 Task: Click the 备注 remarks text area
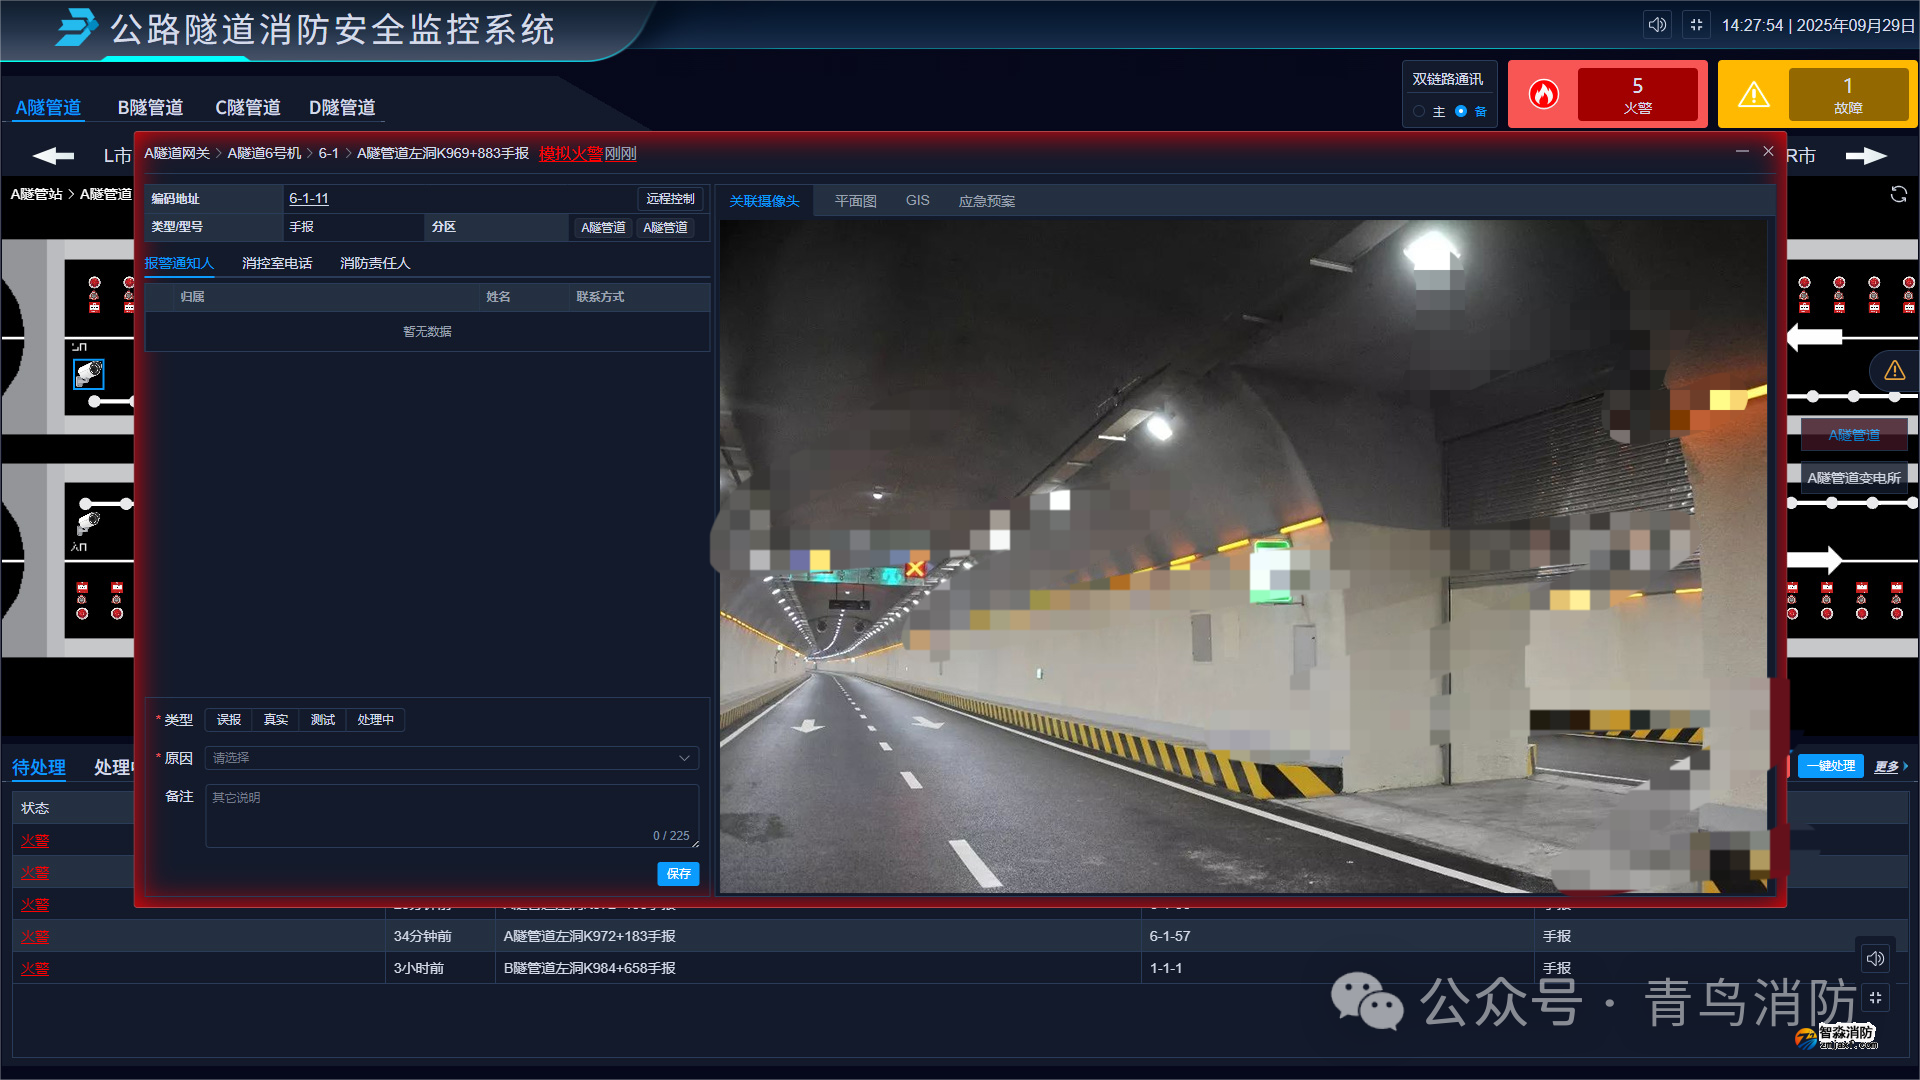click(x=451, y=815)
